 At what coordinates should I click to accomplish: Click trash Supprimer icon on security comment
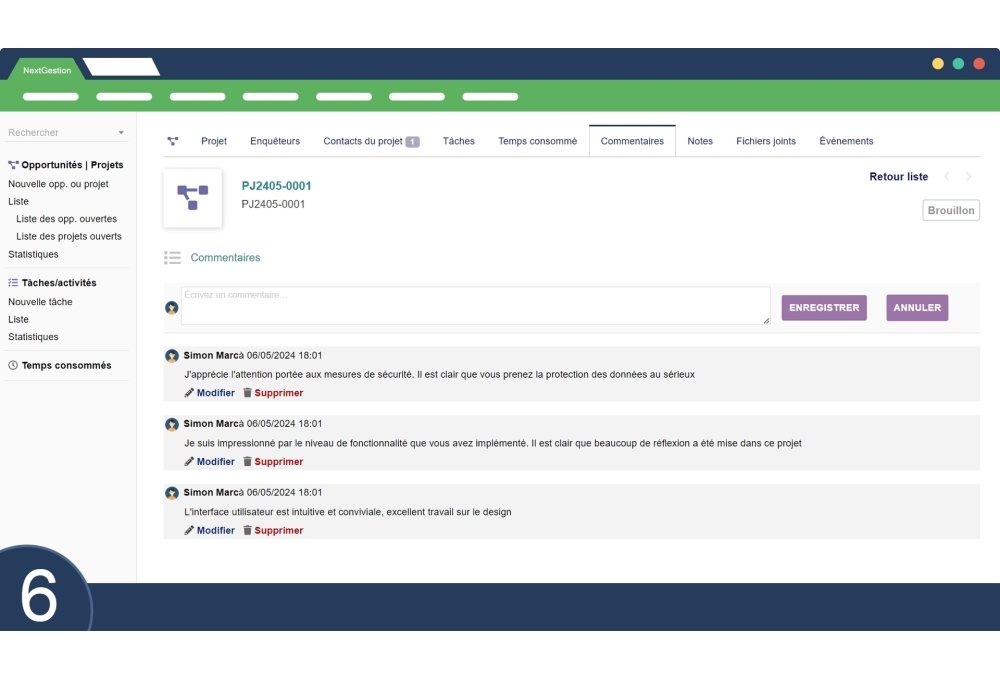pyautogui.click(x=248, y=393)
